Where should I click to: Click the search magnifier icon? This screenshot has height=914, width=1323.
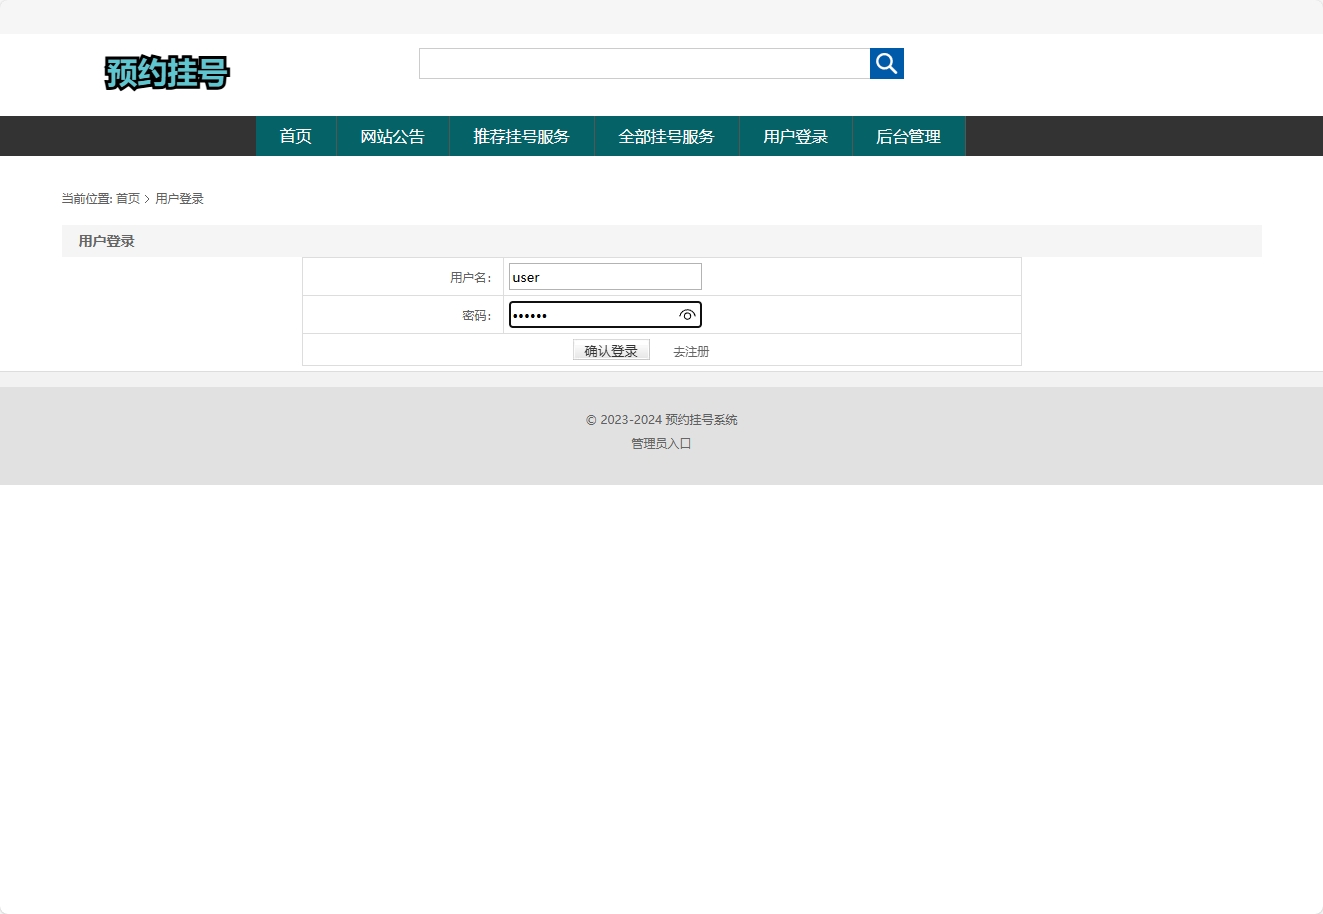pyautogui.click(x=886, y=63)
